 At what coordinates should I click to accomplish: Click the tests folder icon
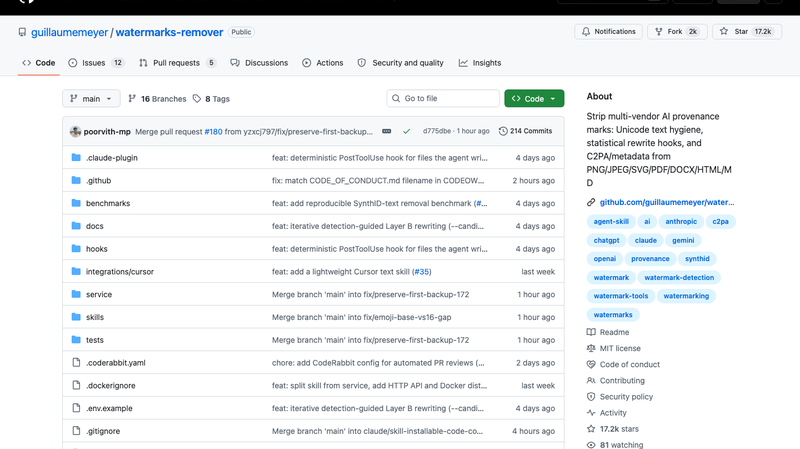[76, 339]
